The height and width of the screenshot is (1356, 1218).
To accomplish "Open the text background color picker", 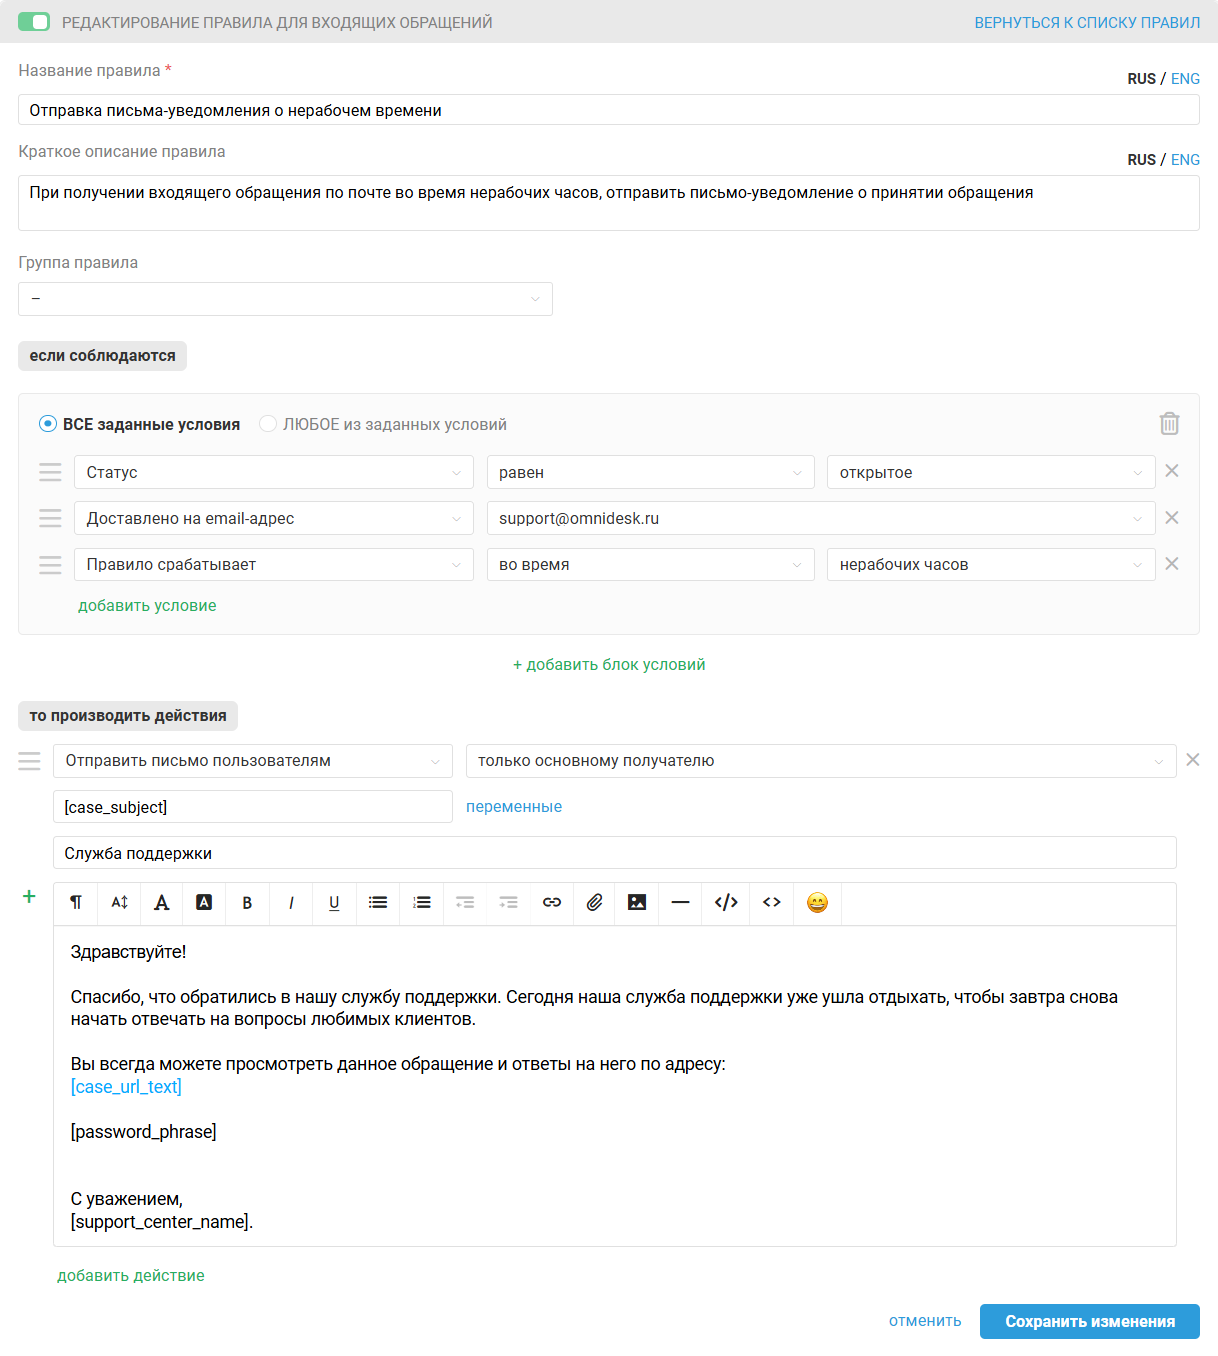I will (x=204, y=903).
